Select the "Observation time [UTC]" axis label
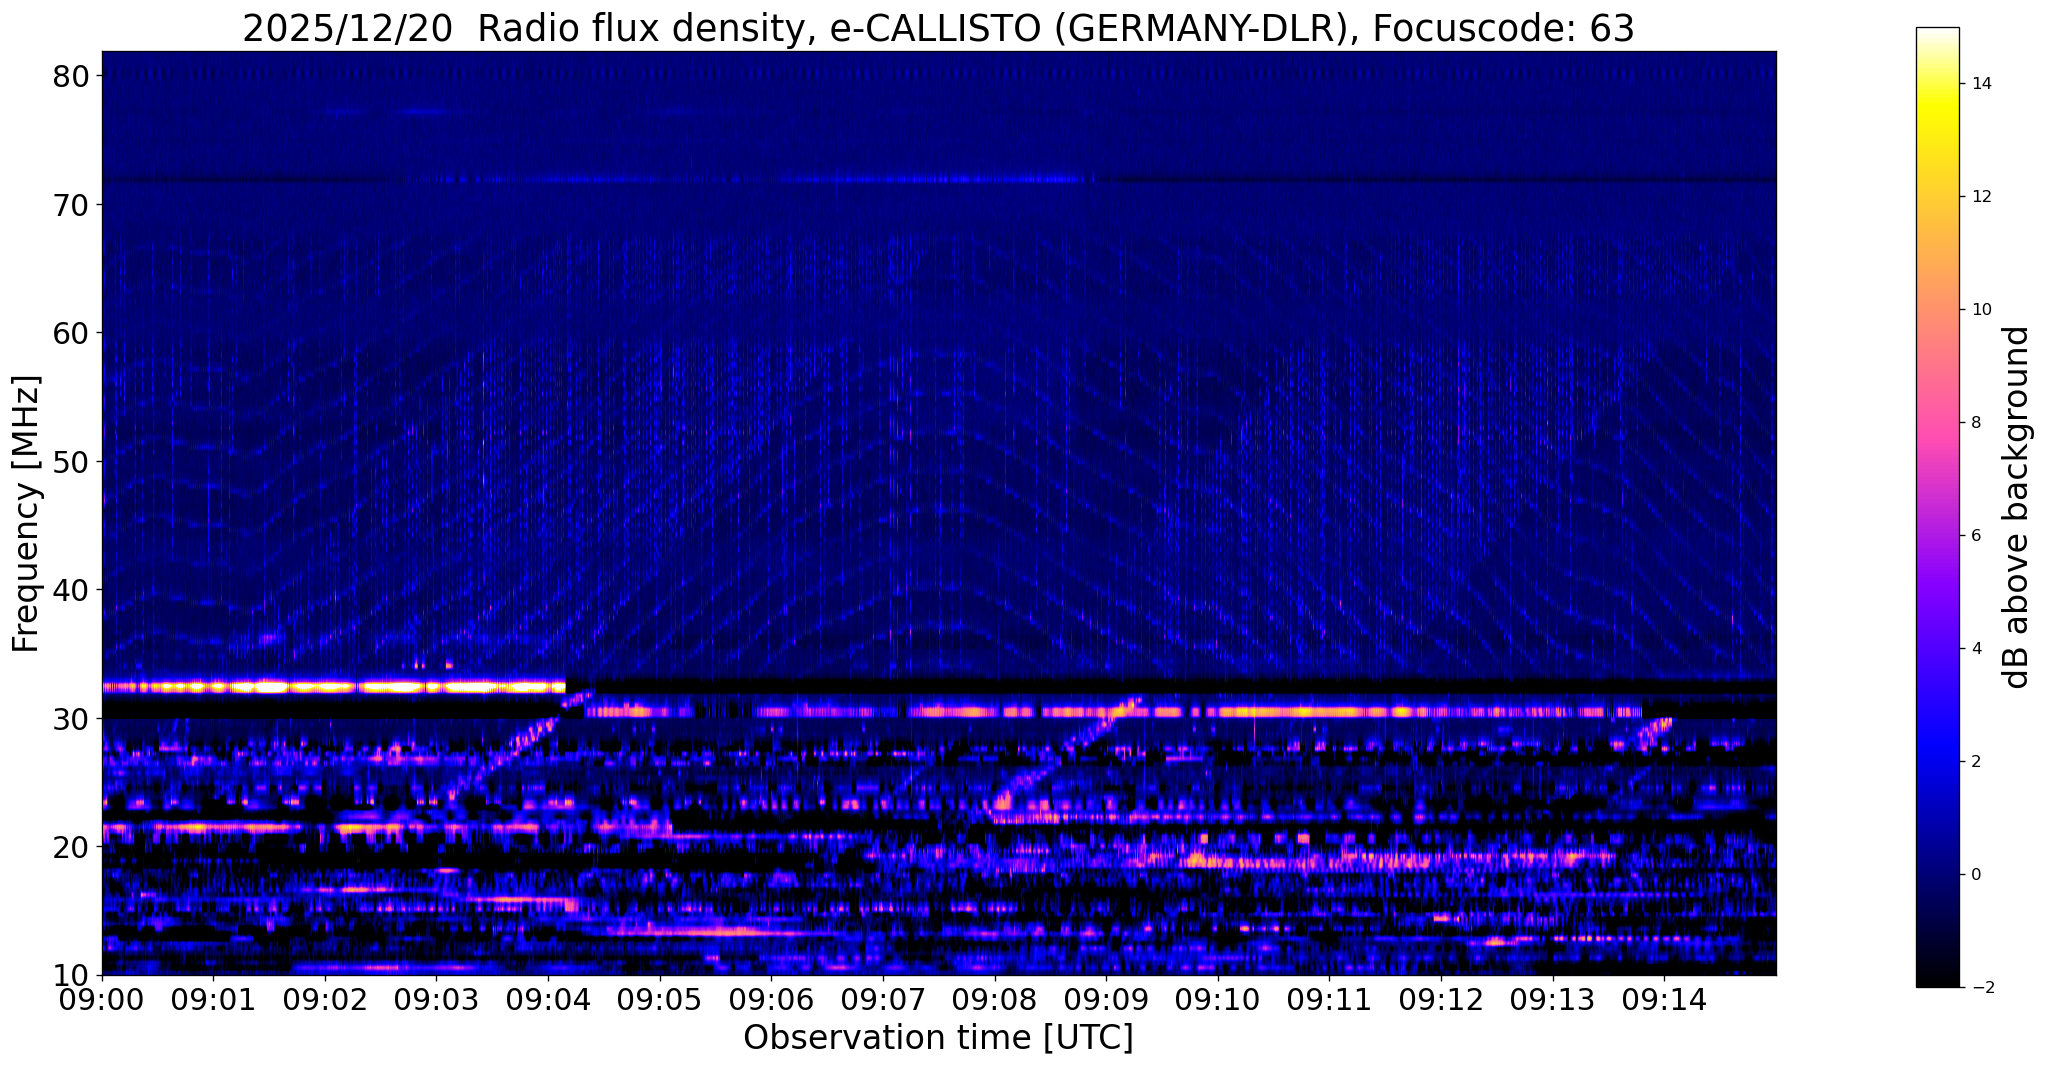2047x1067 pixels. pos(938,1038)
